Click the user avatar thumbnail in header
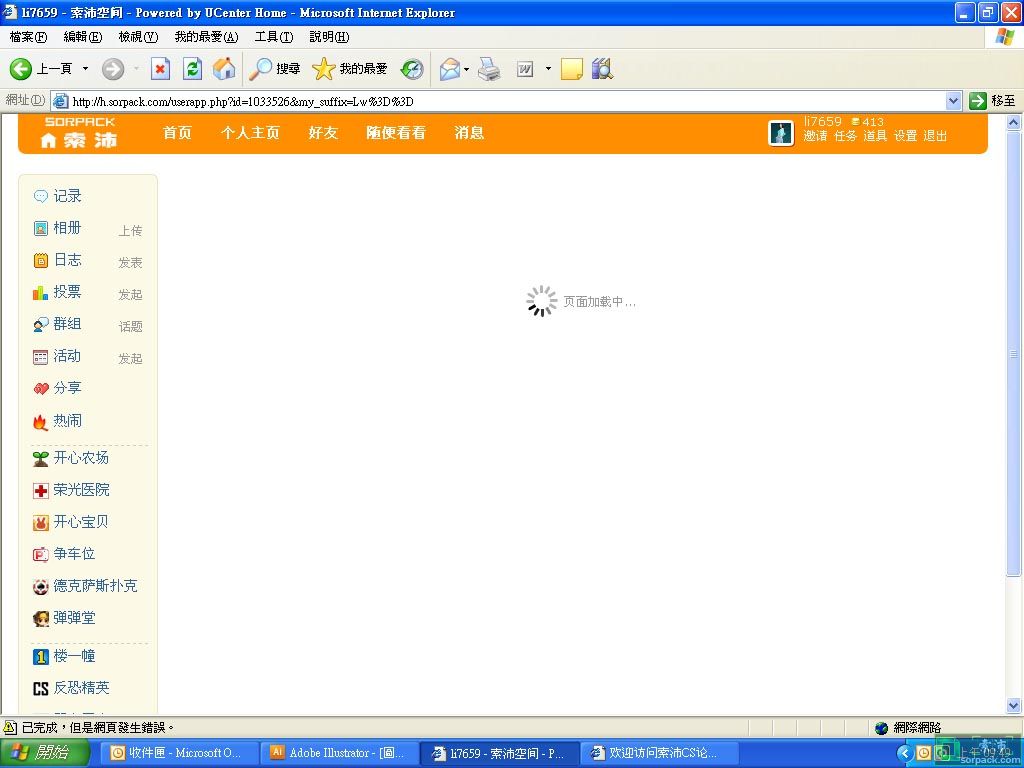Screen dimensions: 1024x768 pyautogui.click(x=781, y=132)
